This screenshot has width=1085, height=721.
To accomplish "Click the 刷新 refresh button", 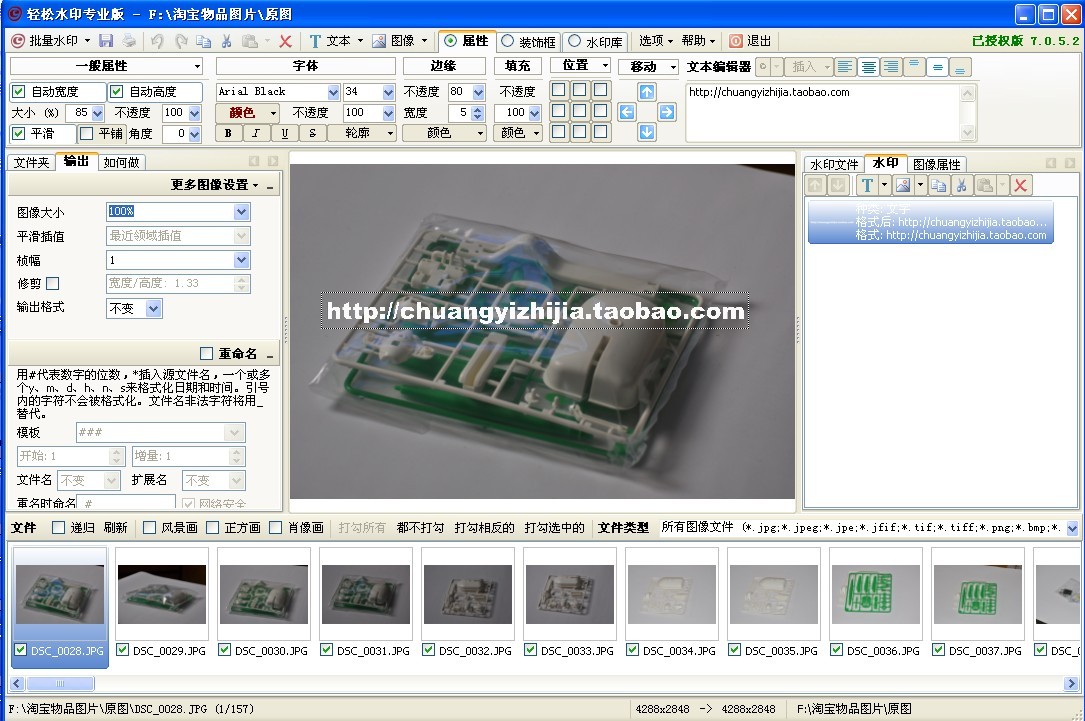I will (115, 527).
